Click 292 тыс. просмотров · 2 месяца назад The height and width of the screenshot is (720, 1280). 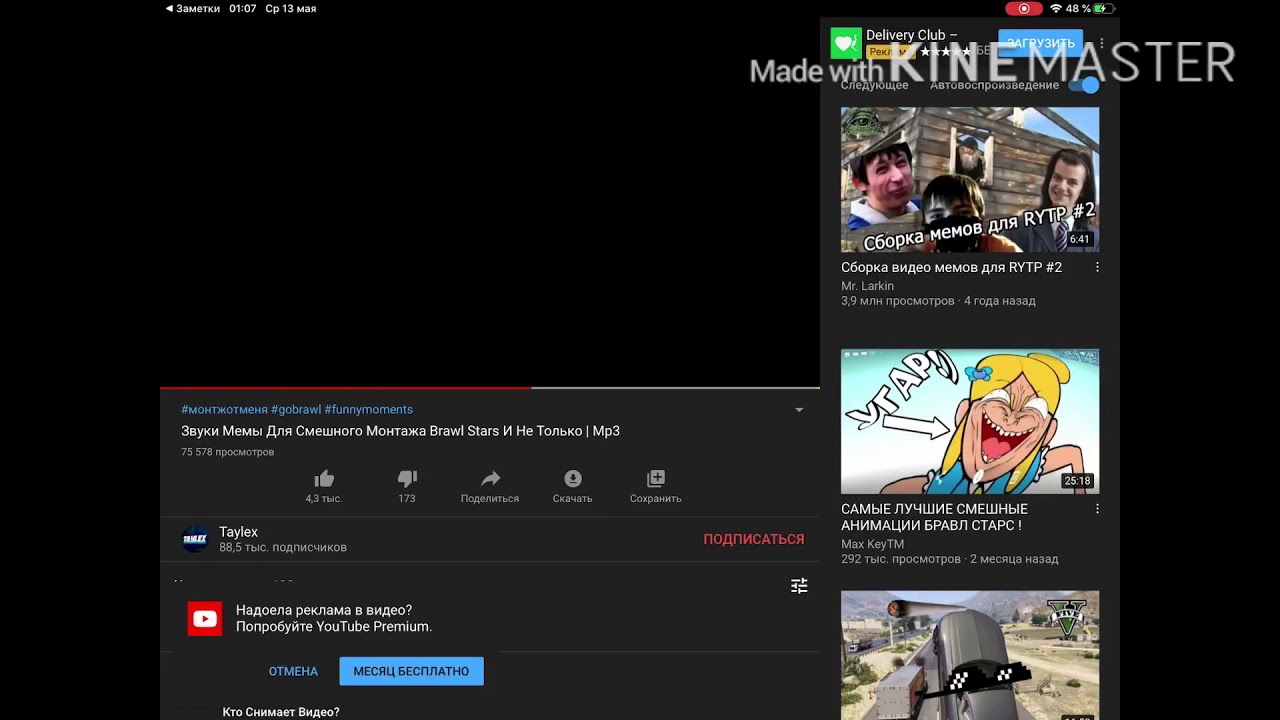pos(949,559)
